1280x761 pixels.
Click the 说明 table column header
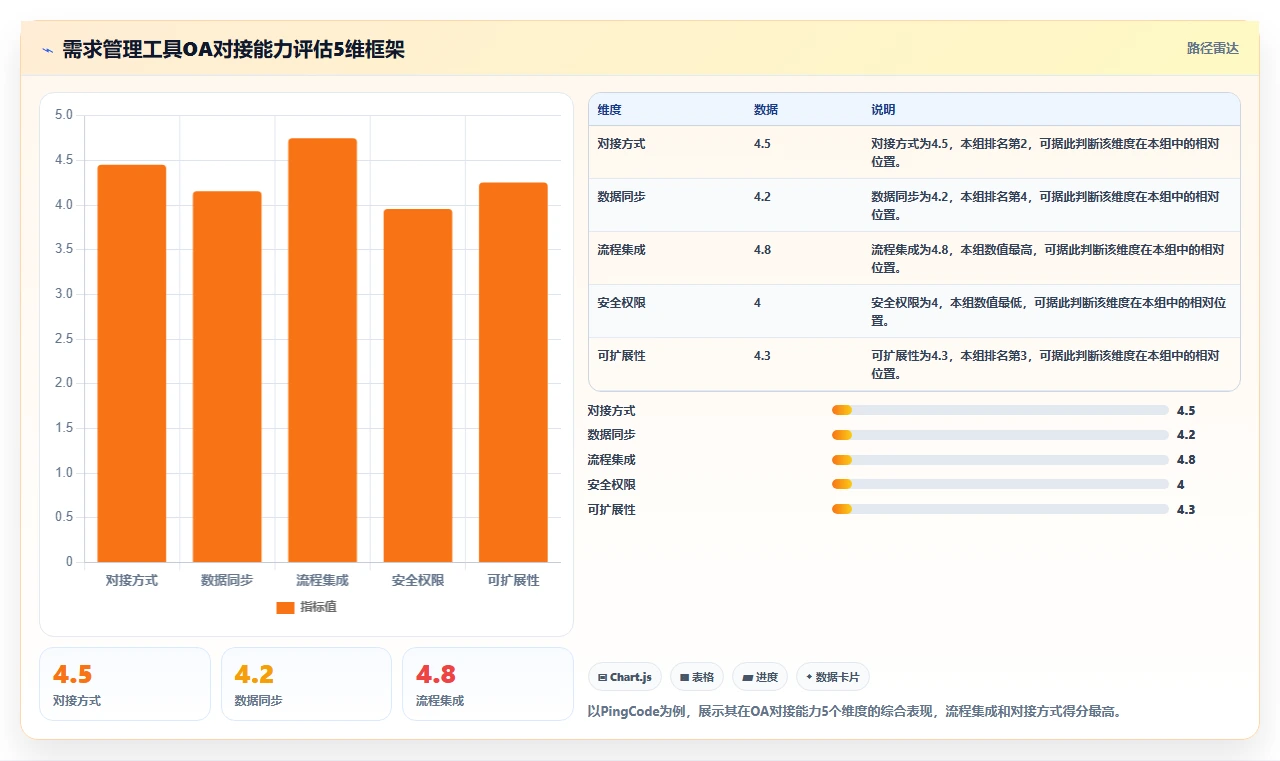[883, 109]
